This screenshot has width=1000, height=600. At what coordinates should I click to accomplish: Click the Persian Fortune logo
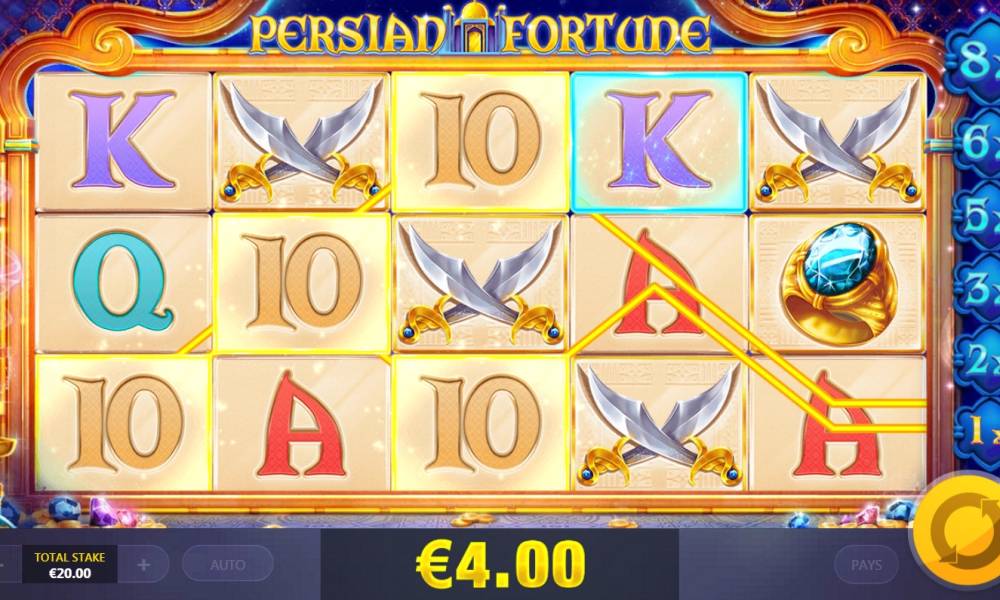pyautogui.click(x=479, y=31)
